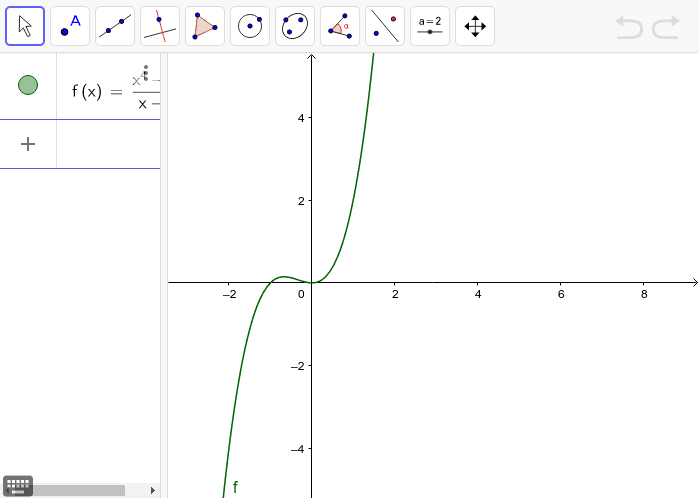Select the Point tool
This screenshot has width=700, height=500.
(x=70, y=26)
